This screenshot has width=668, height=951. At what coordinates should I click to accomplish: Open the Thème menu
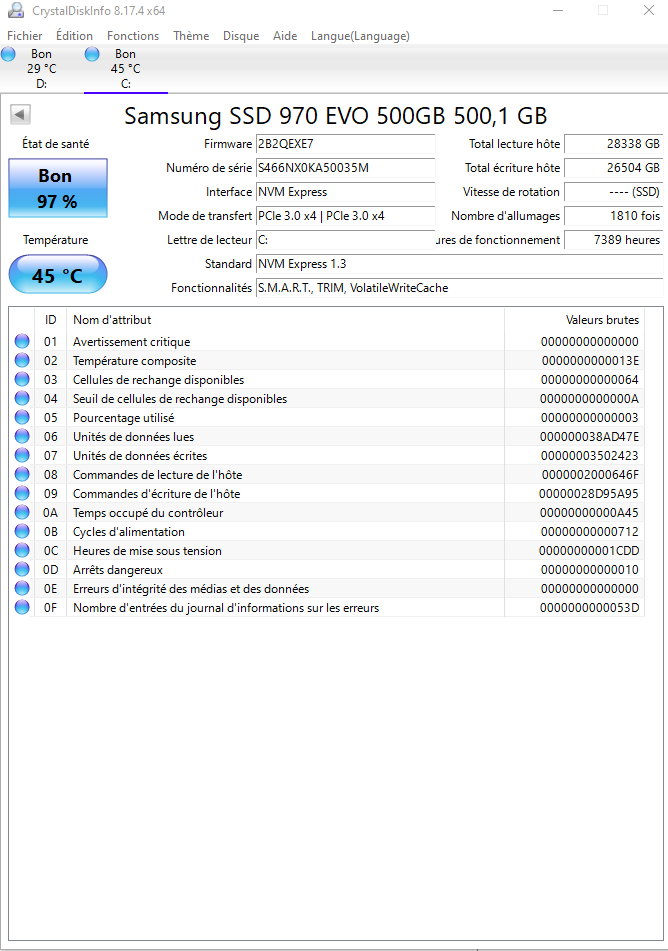coord(191,36)
